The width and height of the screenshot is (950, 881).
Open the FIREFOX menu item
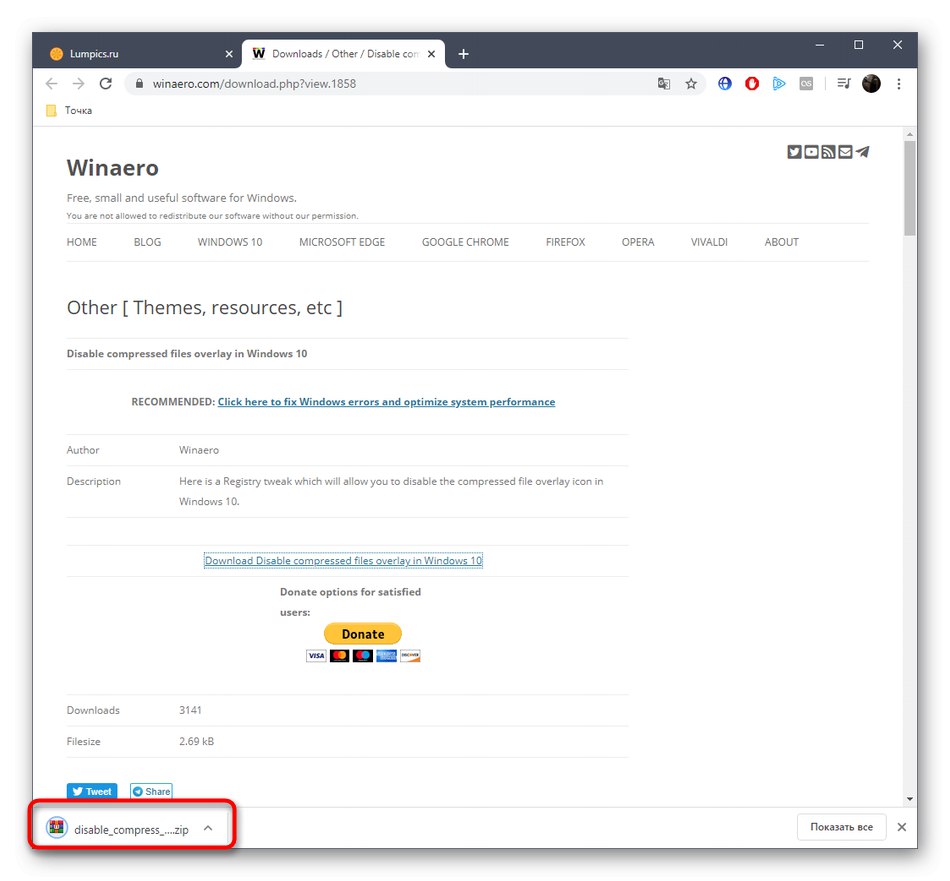[x=565, y=242]
